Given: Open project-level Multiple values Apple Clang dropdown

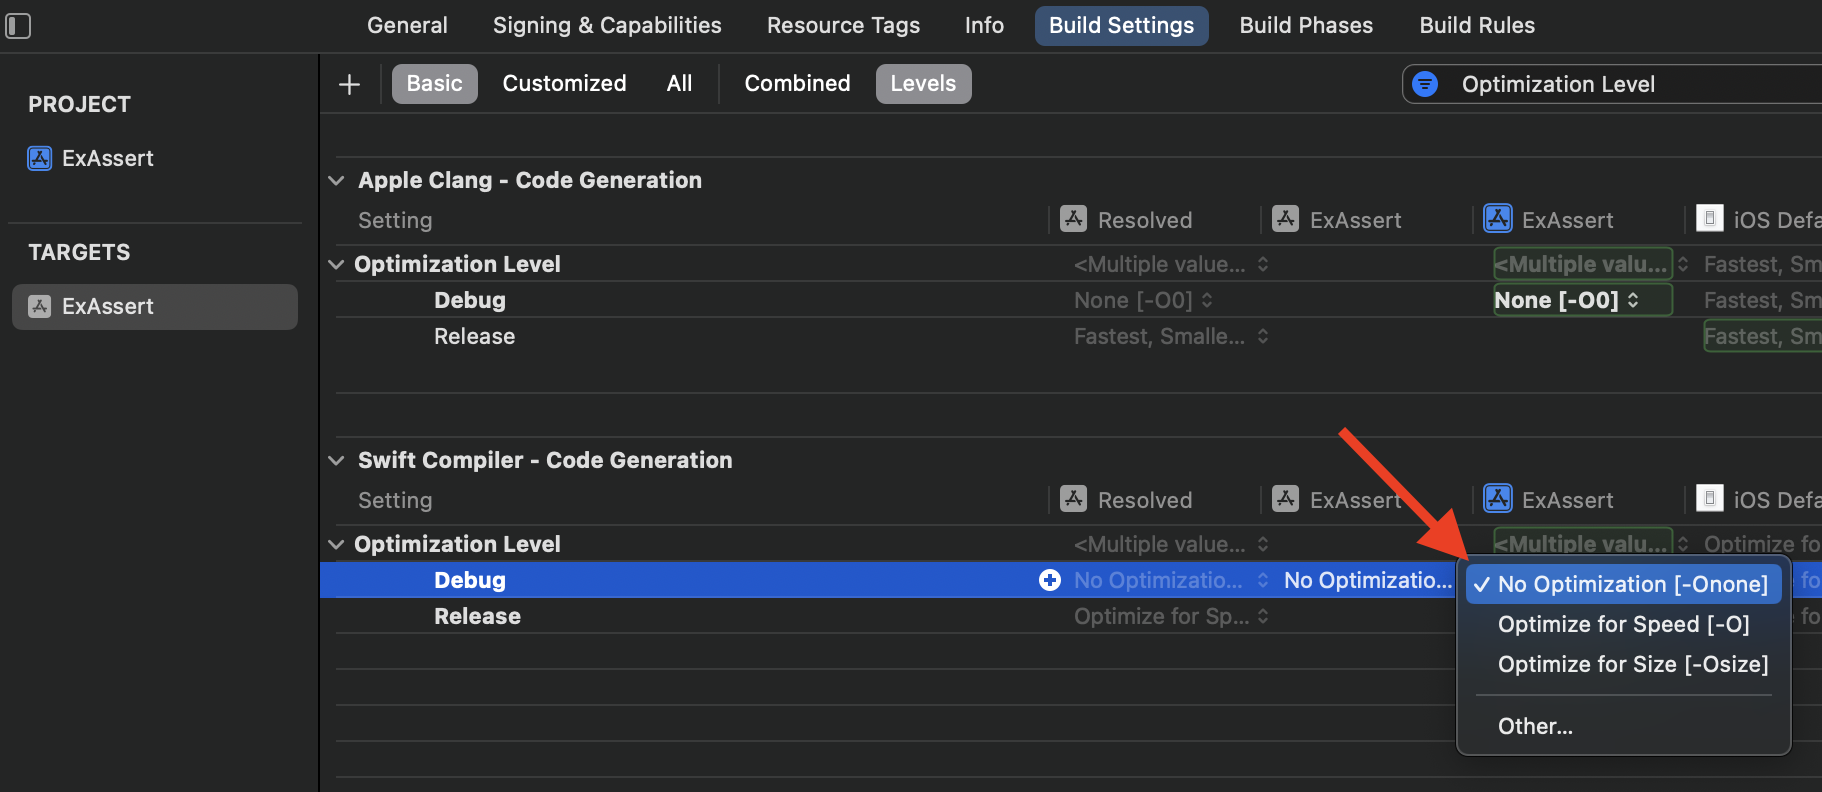Looking at the screenshot, I should pyautogui.click(x=1582, y=264).
